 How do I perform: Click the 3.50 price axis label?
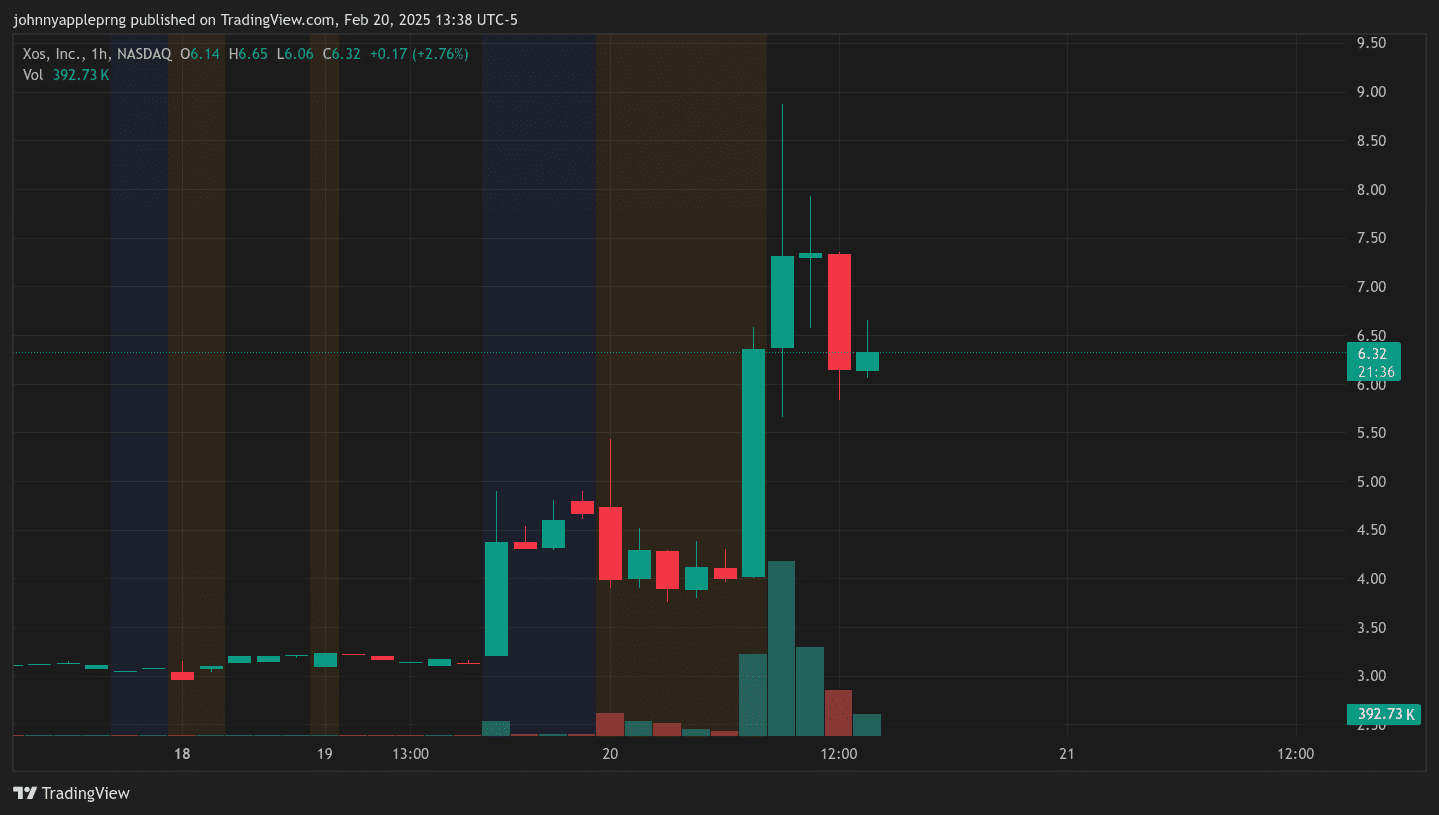[1371, 628]
